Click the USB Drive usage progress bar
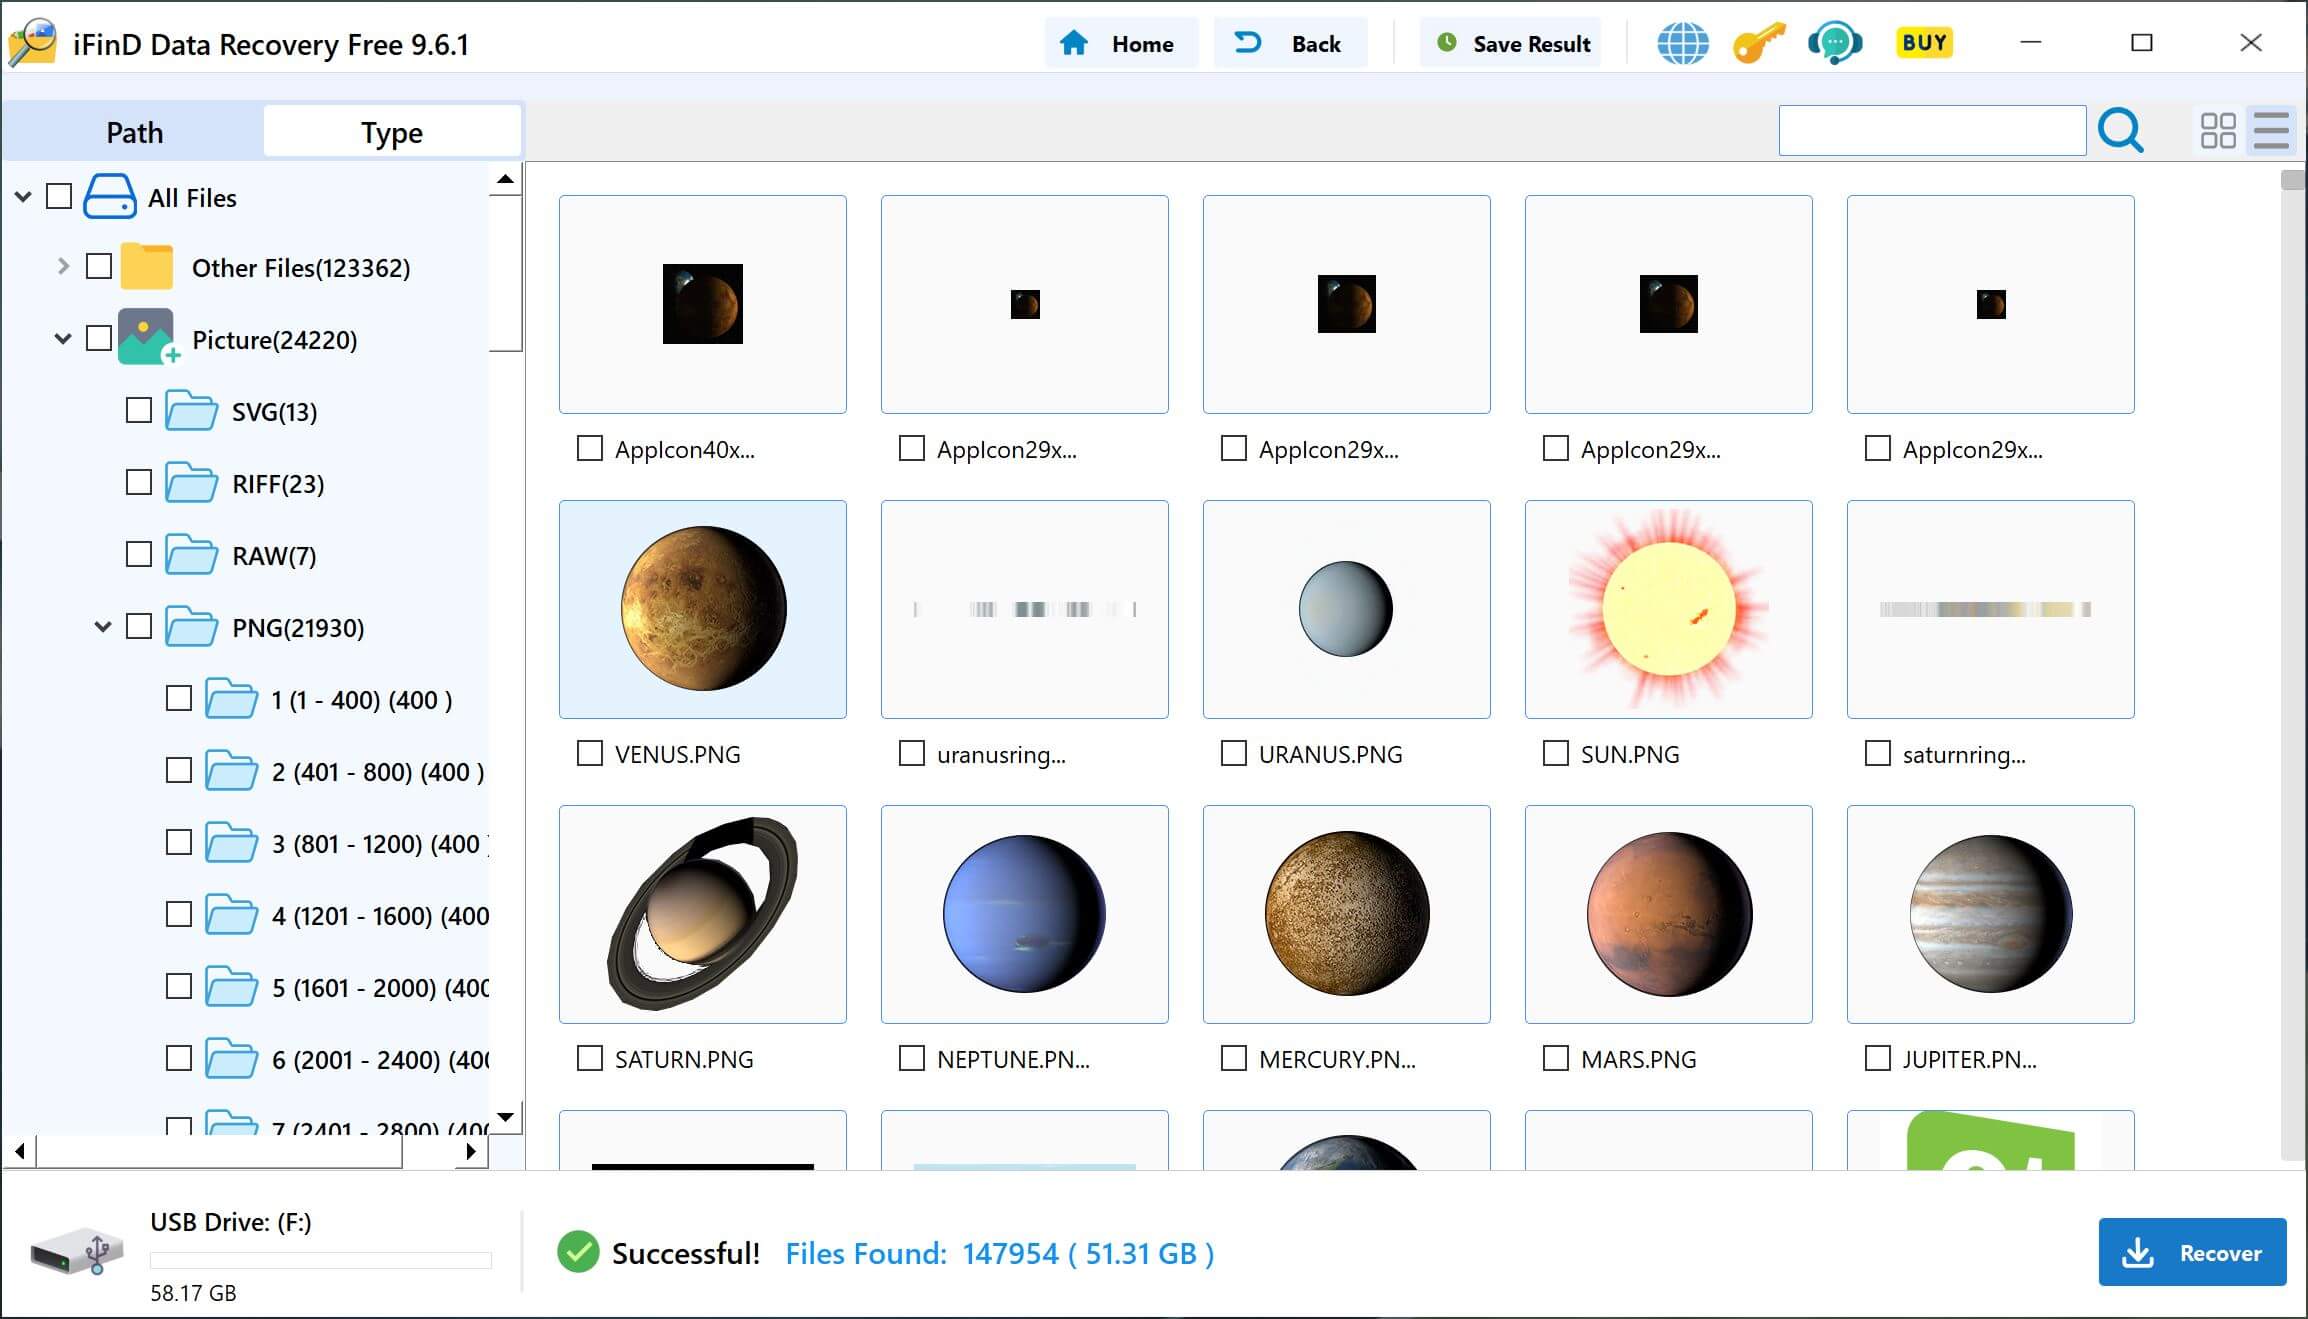The width and height of the screenshot is (2308, 1319). point(320,1260)
